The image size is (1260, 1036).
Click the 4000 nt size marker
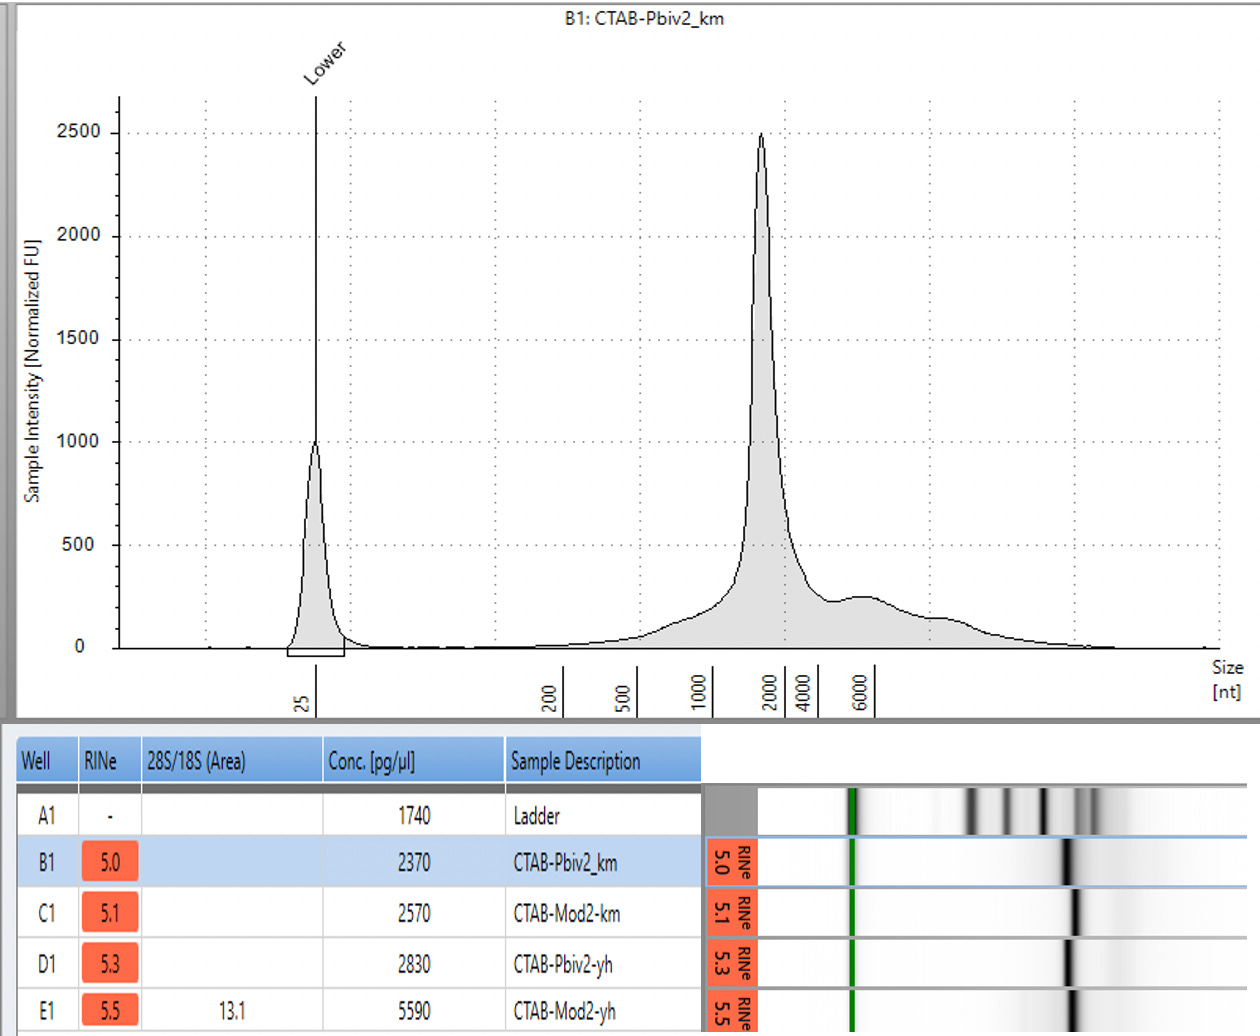pos(803,692)
